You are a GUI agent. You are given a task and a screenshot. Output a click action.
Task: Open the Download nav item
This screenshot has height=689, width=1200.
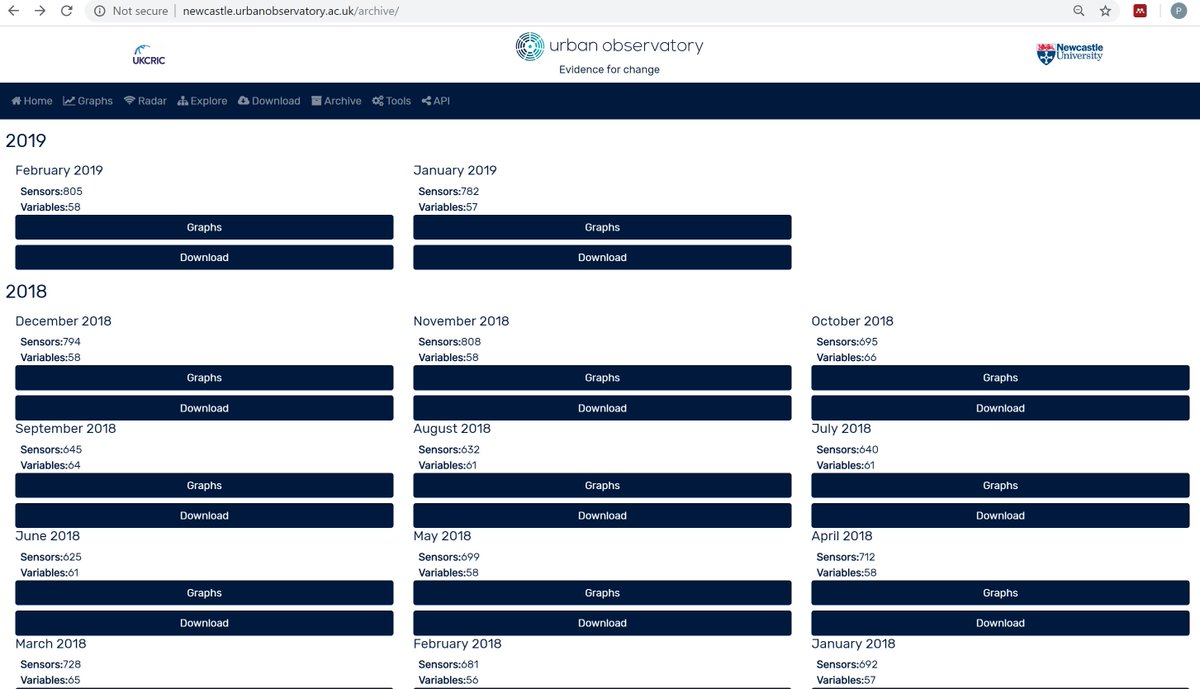click(269, 101)
